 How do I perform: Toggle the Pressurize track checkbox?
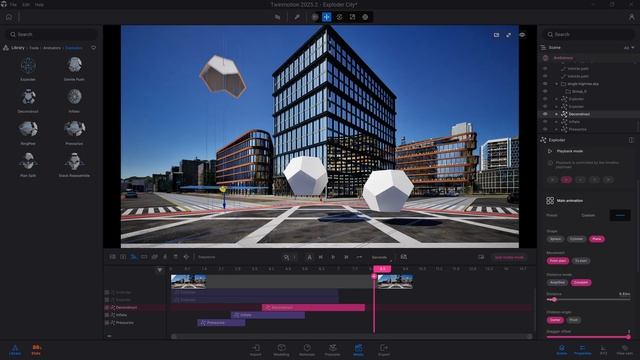107,323
